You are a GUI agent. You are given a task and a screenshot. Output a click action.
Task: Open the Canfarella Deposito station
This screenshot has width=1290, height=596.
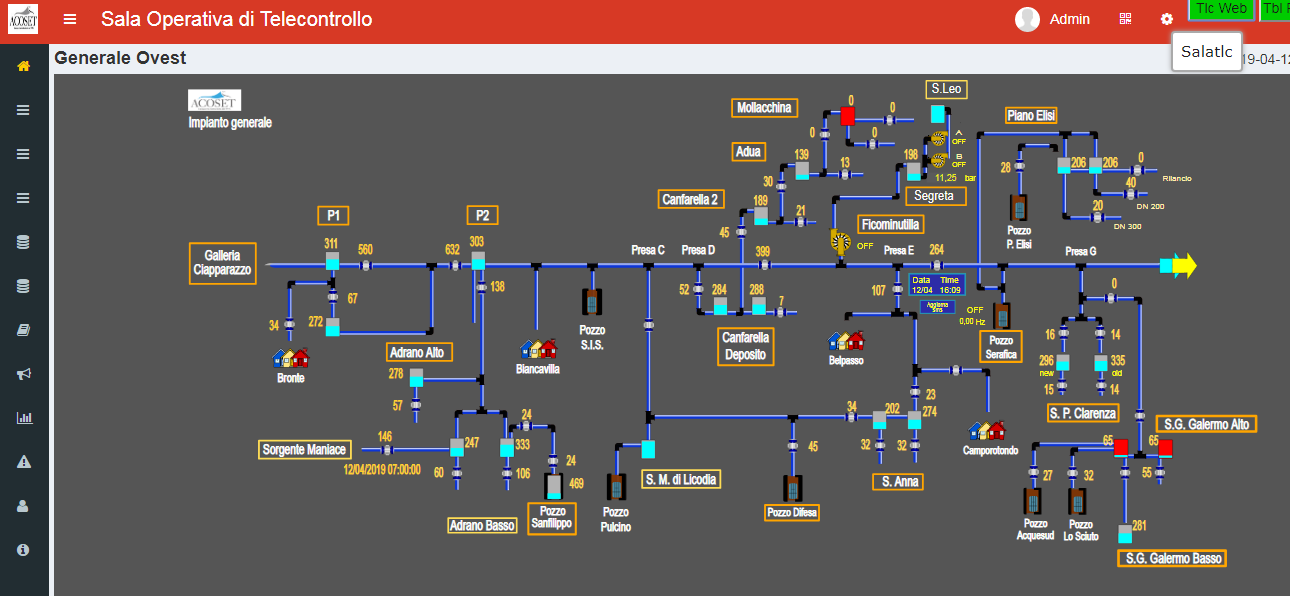(745, 346)
